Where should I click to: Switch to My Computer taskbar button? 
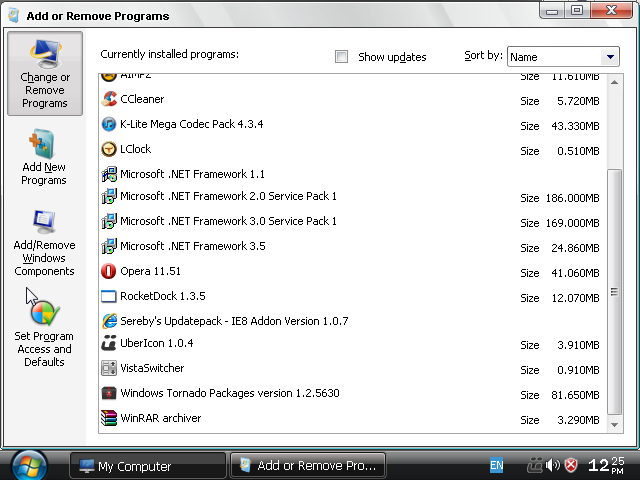(148, 466)
